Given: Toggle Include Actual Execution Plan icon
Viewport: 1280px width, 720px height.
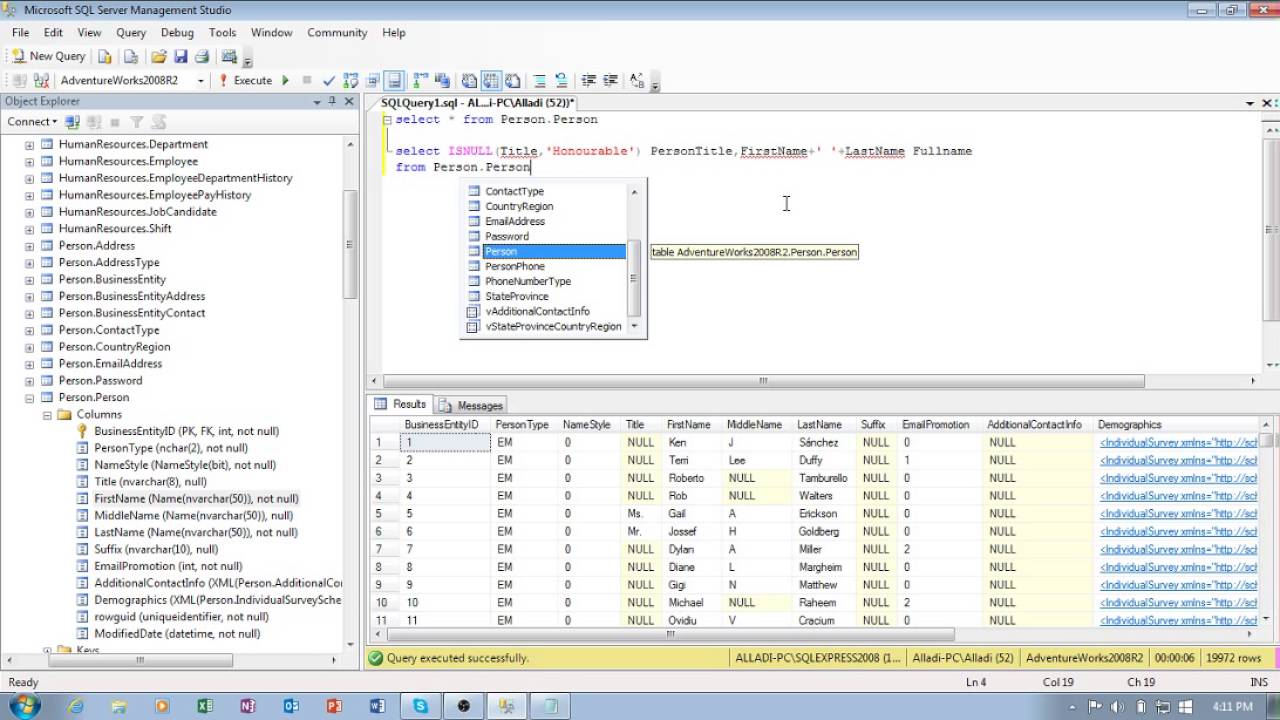Looking at the screenshot, I should click(x=420, y=81).
